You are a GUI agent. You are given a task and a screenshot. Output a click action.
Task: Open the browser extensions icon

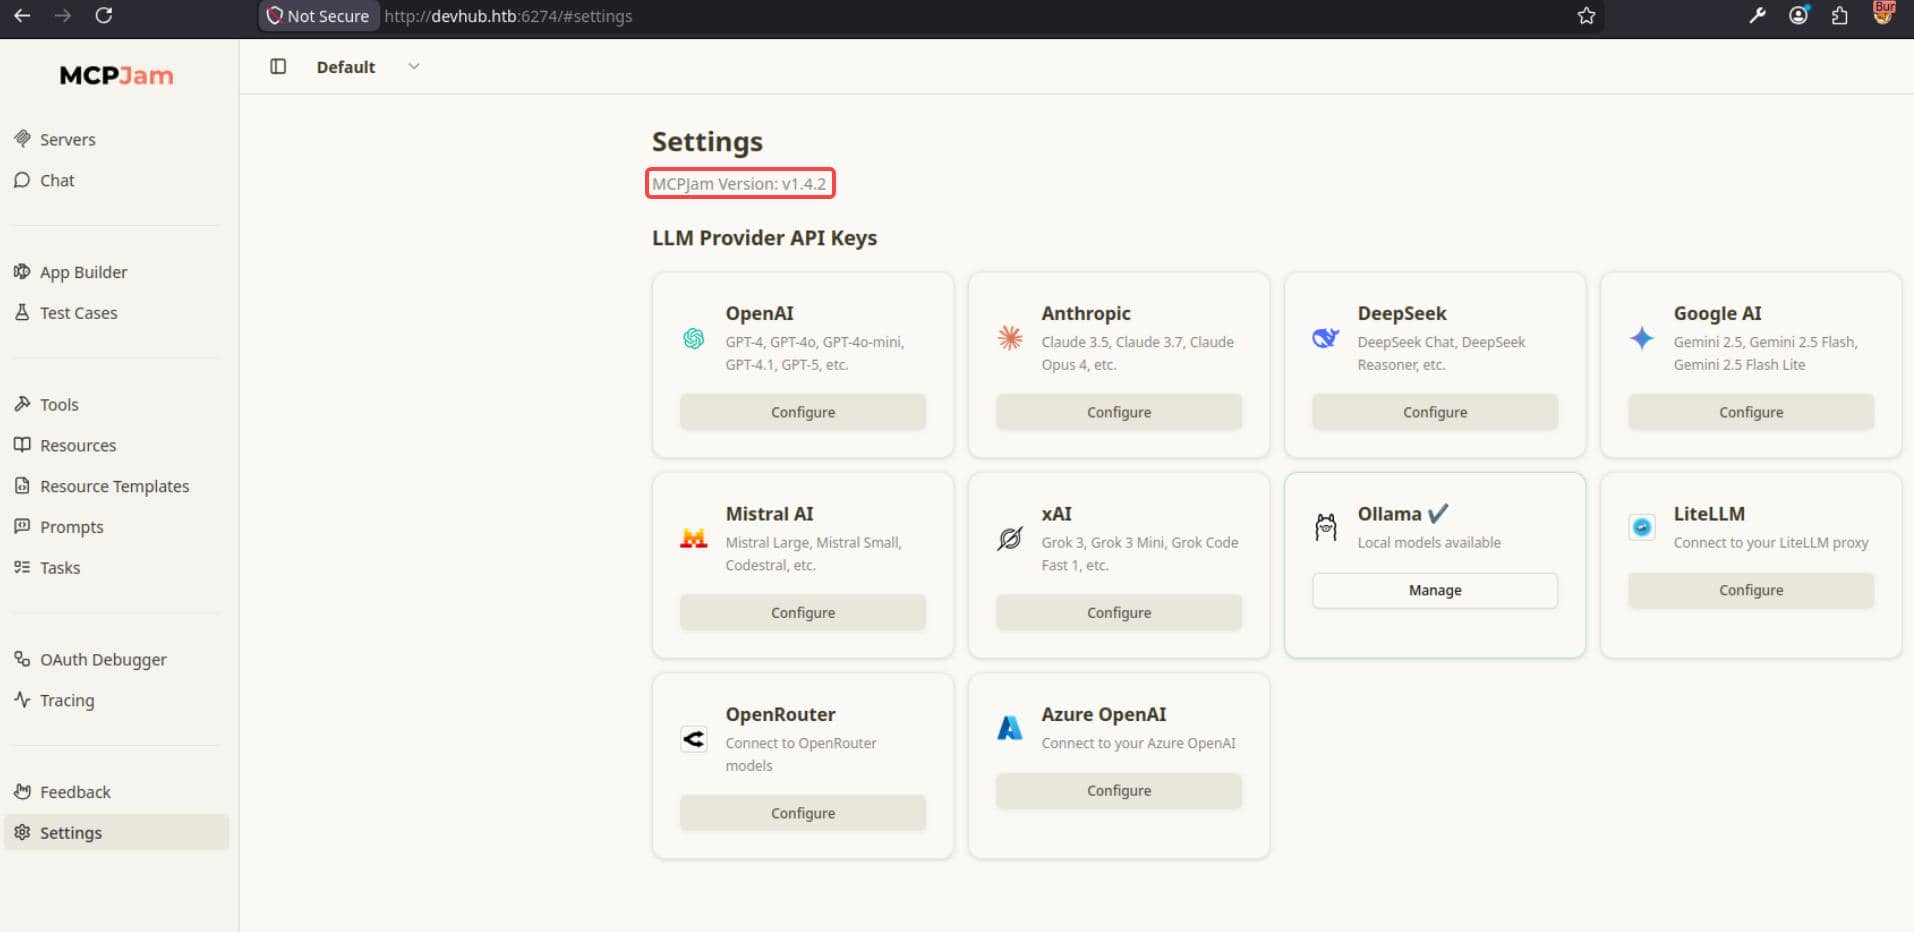pos(1839,15)
